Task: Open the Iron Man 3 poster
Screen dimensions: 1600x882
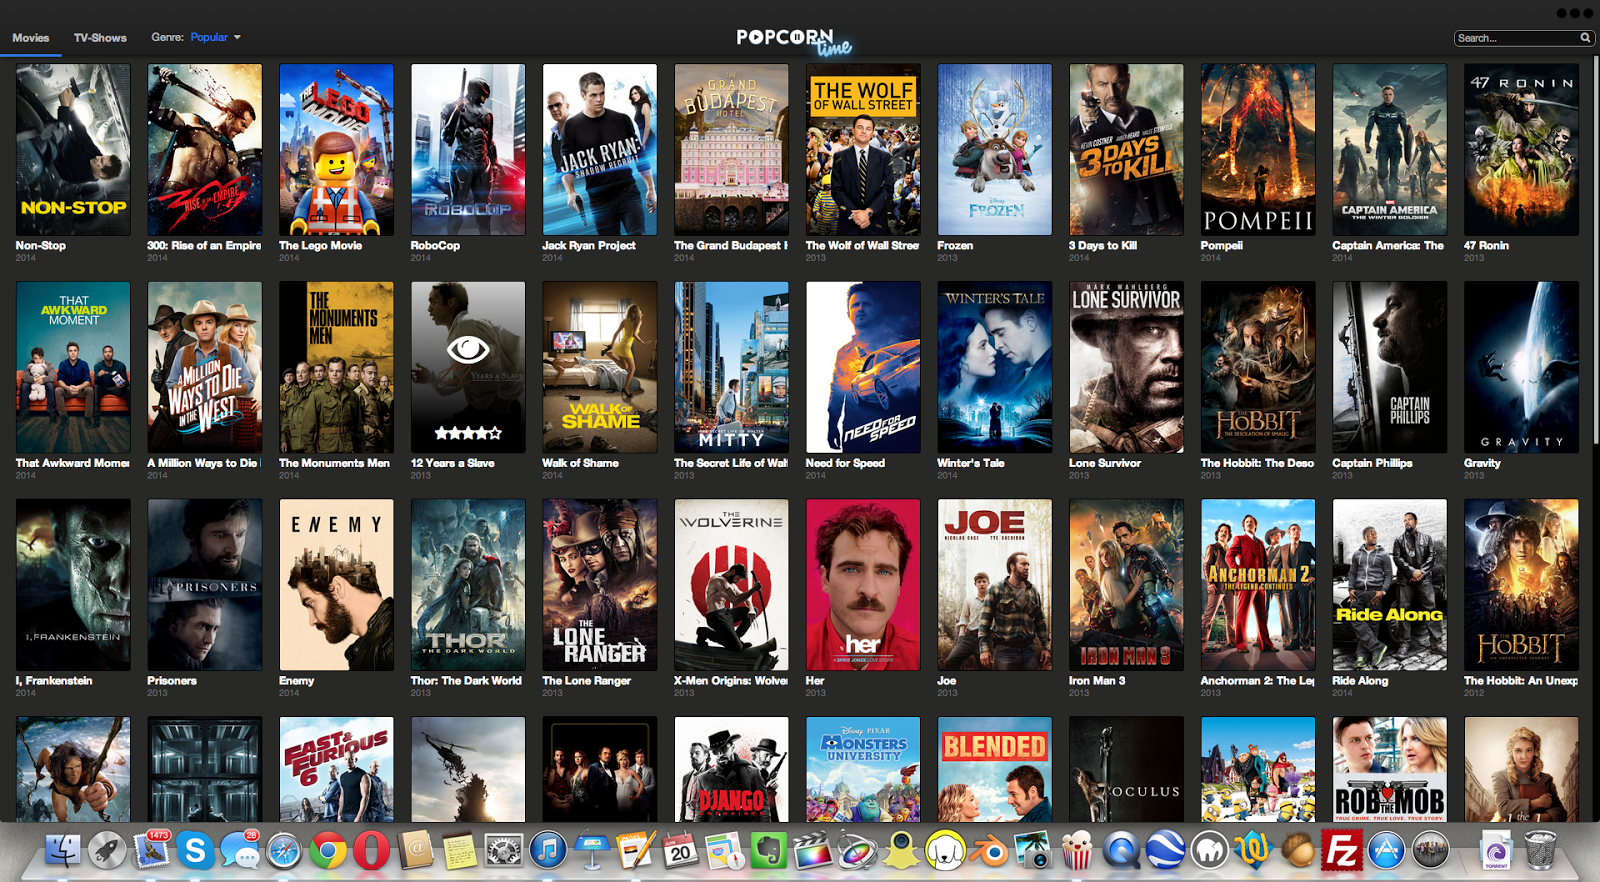Action: 1126,585
